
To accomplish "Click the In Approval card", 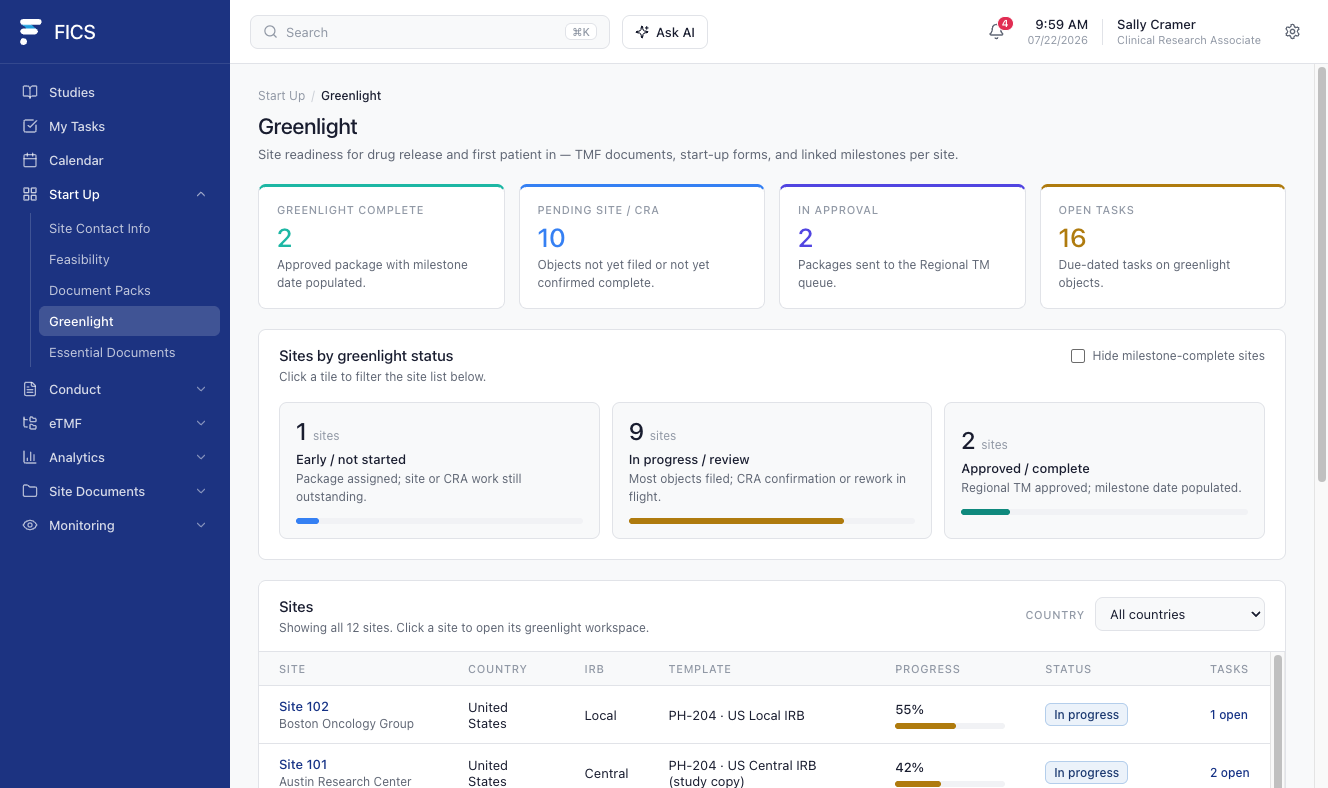I will pyautogui.click(x=902, y=246).
